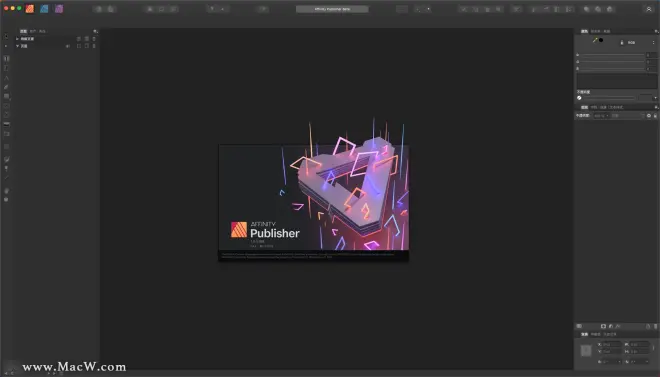Add a new layer using Layers footer icon
Image resolution: width=660 pixels, height=377 pixels.
[x=648, y=326]
